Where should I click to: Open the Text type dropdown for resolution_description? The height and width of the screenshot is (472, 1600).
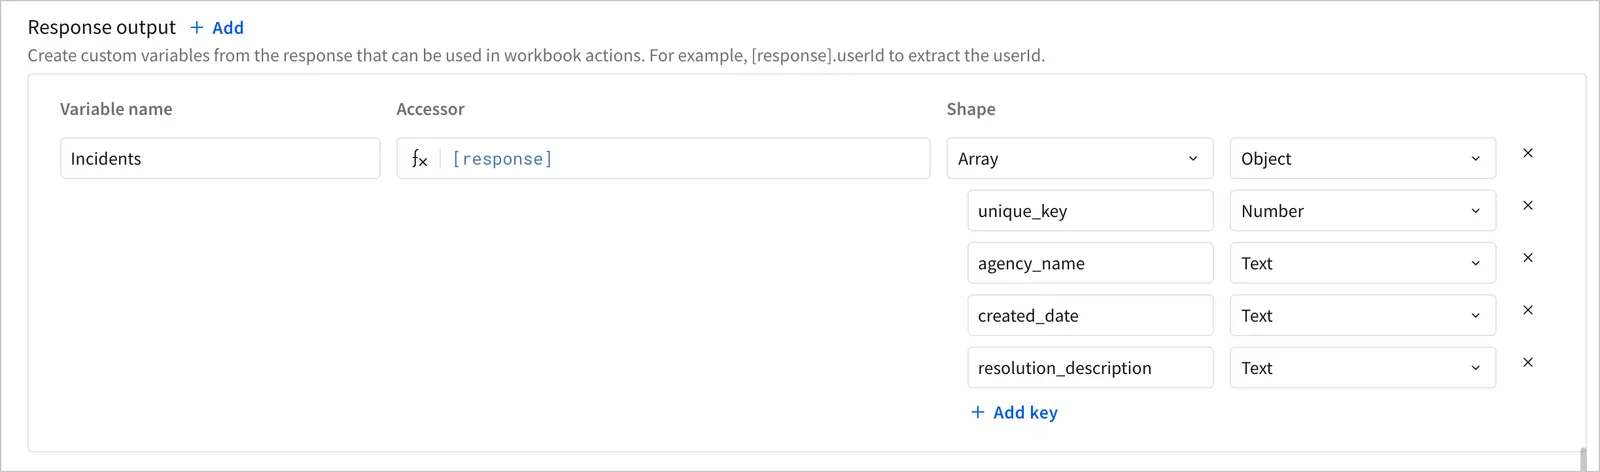coord(1363,368)
